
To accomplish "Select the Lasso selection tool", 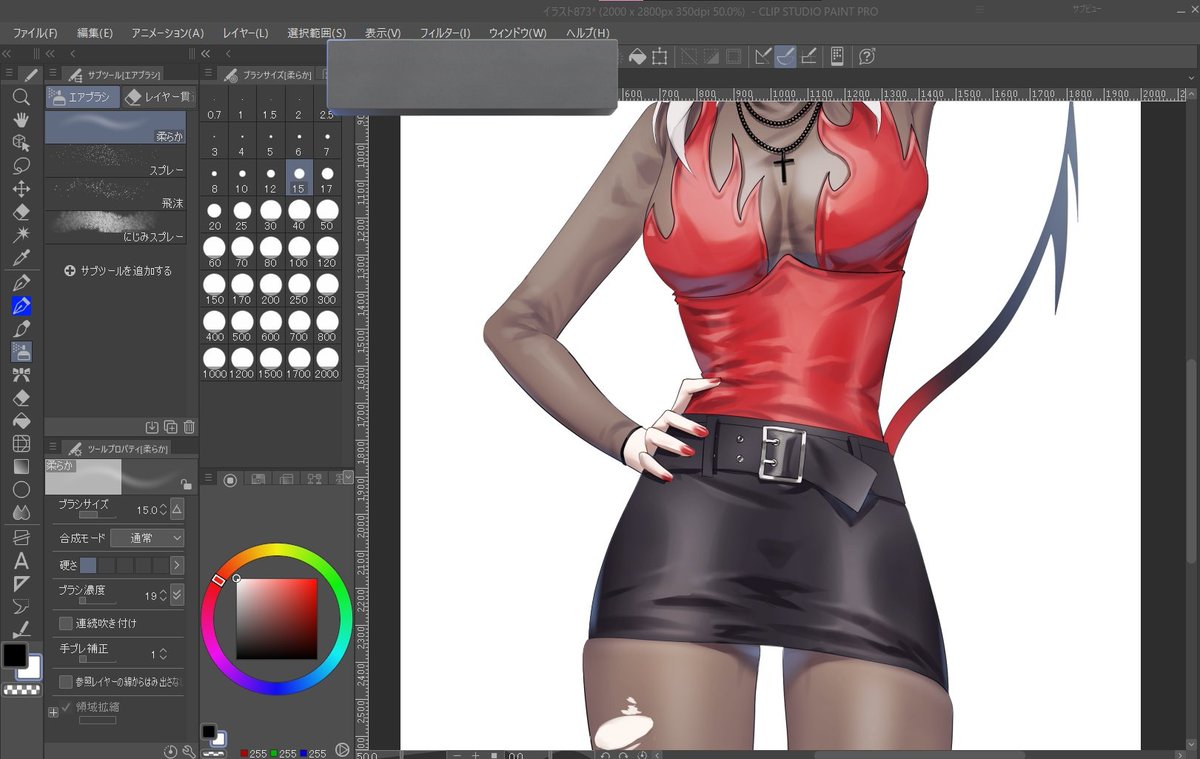I will 20,166.
